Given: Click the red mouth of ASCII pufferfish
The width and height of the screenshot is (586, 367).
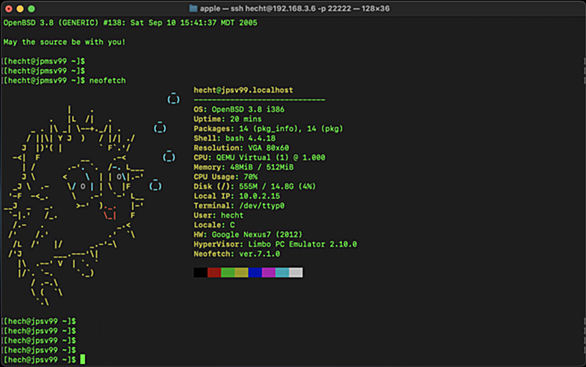Looking at the screenshot, I should pyautogui.click(x=110, y=212).
